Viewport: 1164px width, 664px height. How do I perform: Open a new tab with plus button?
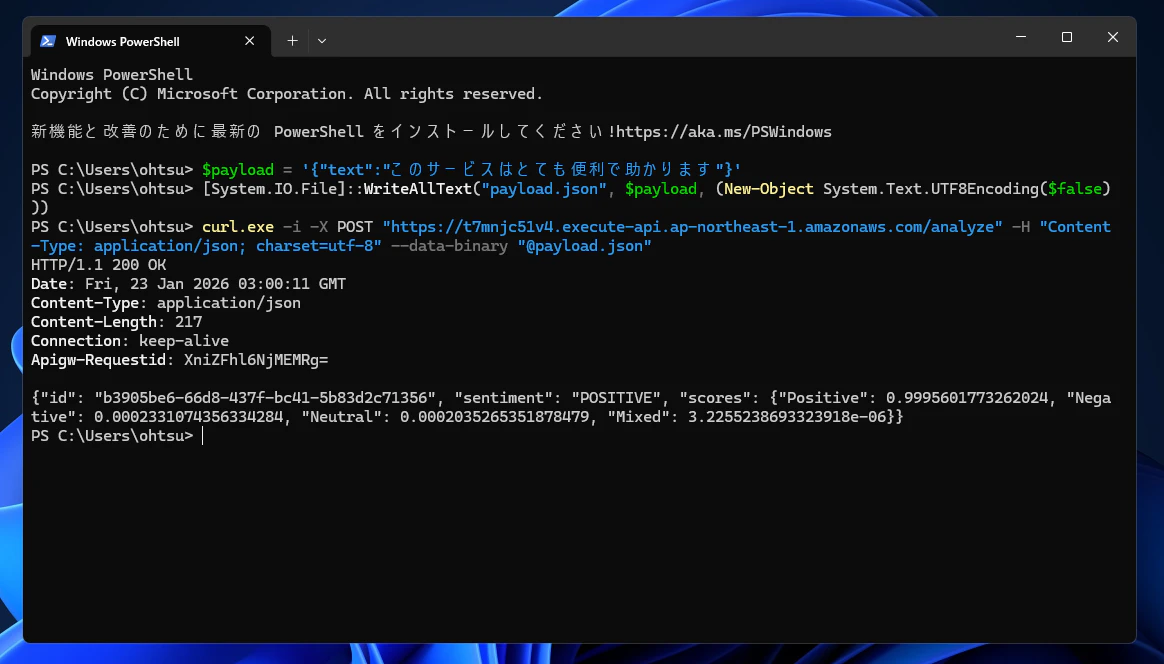tap(292, 41)
